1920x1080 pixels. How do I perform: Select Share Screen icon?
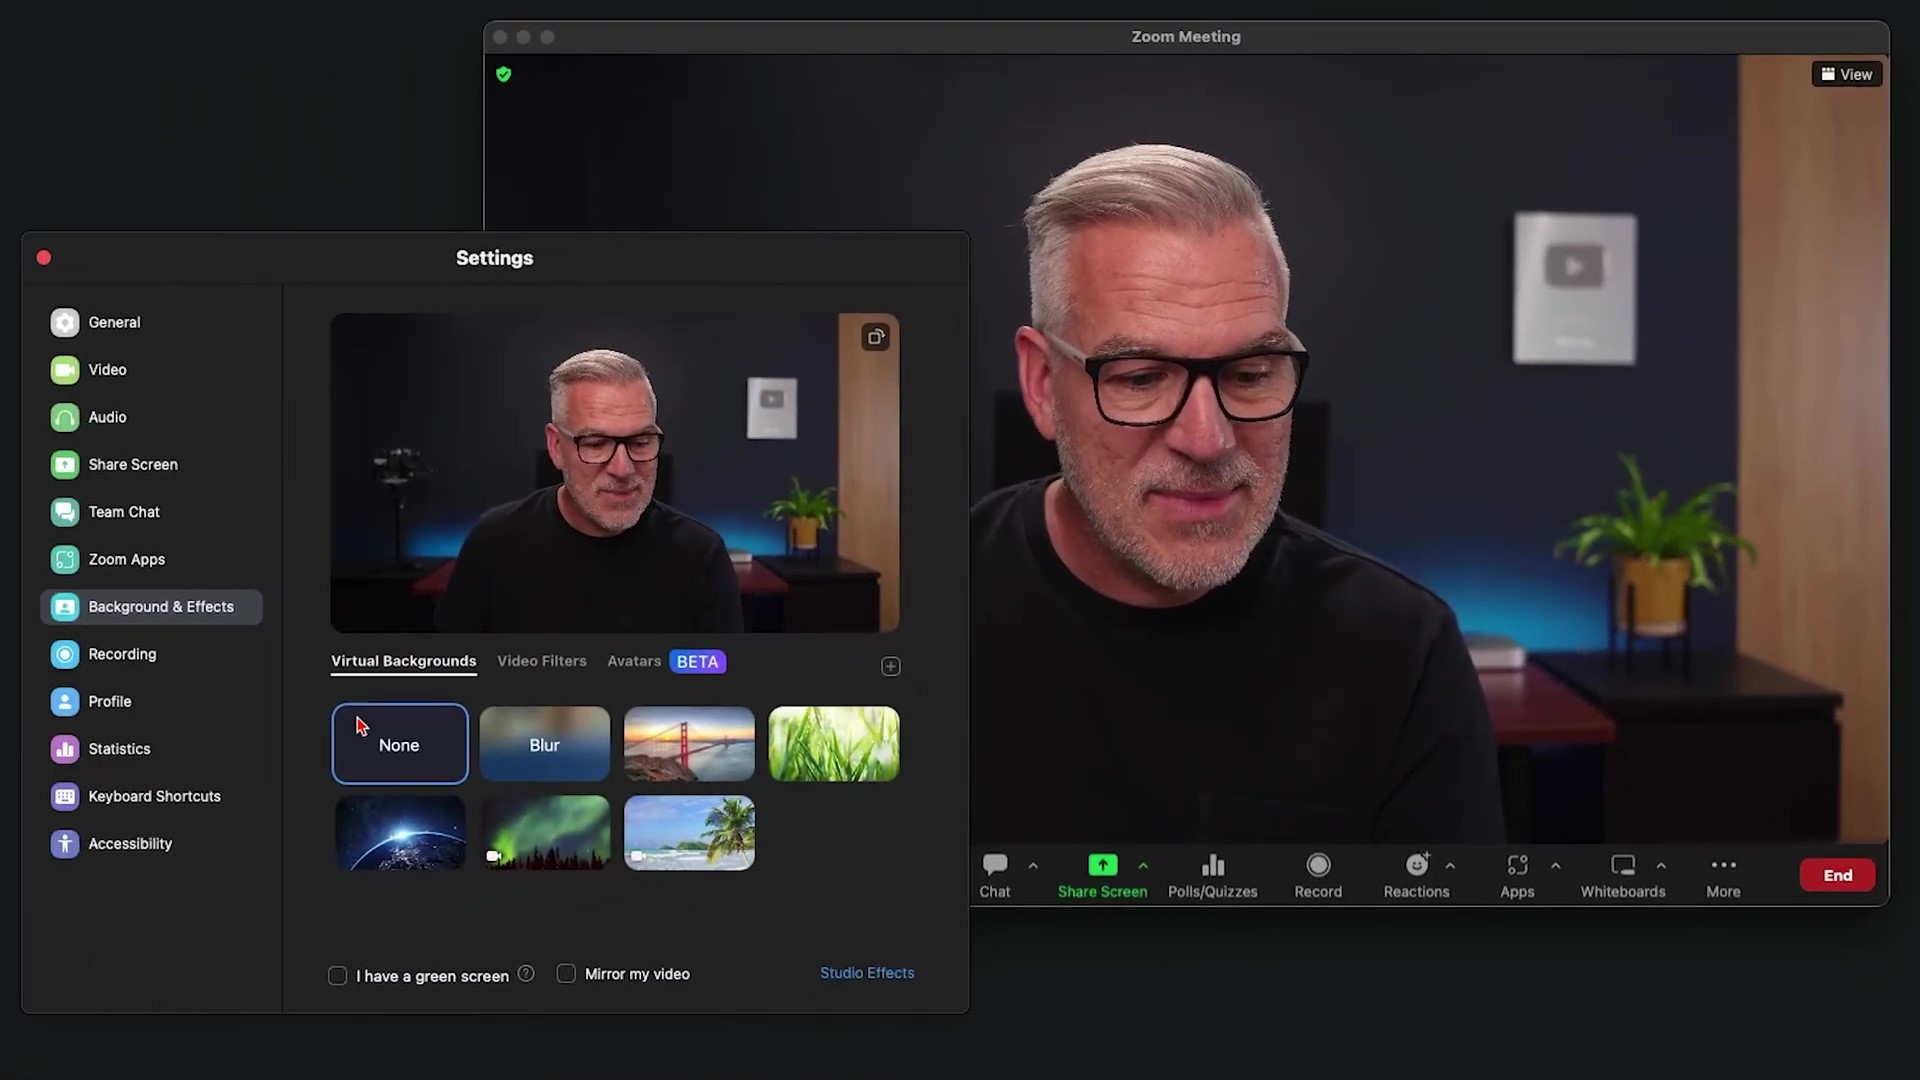(1102, 865)
